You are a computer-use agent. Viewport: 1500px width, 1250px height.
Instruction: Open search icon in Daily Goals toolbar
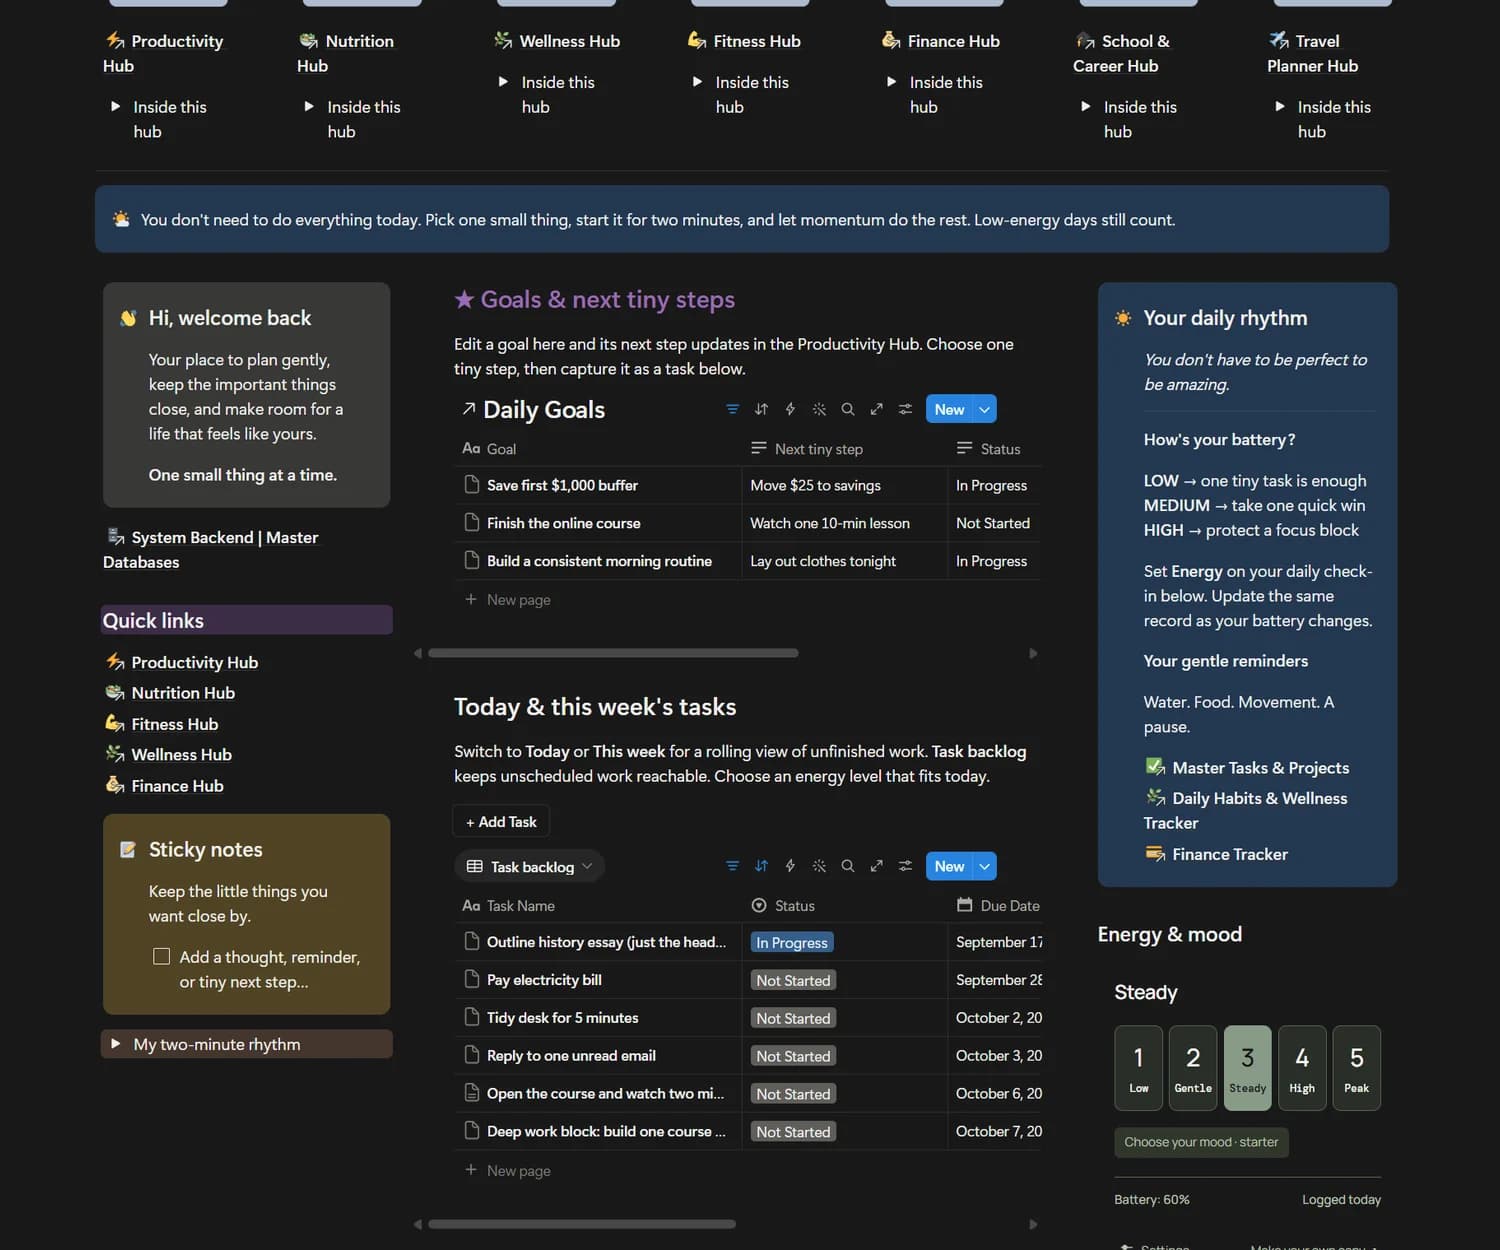pos(848,409)
